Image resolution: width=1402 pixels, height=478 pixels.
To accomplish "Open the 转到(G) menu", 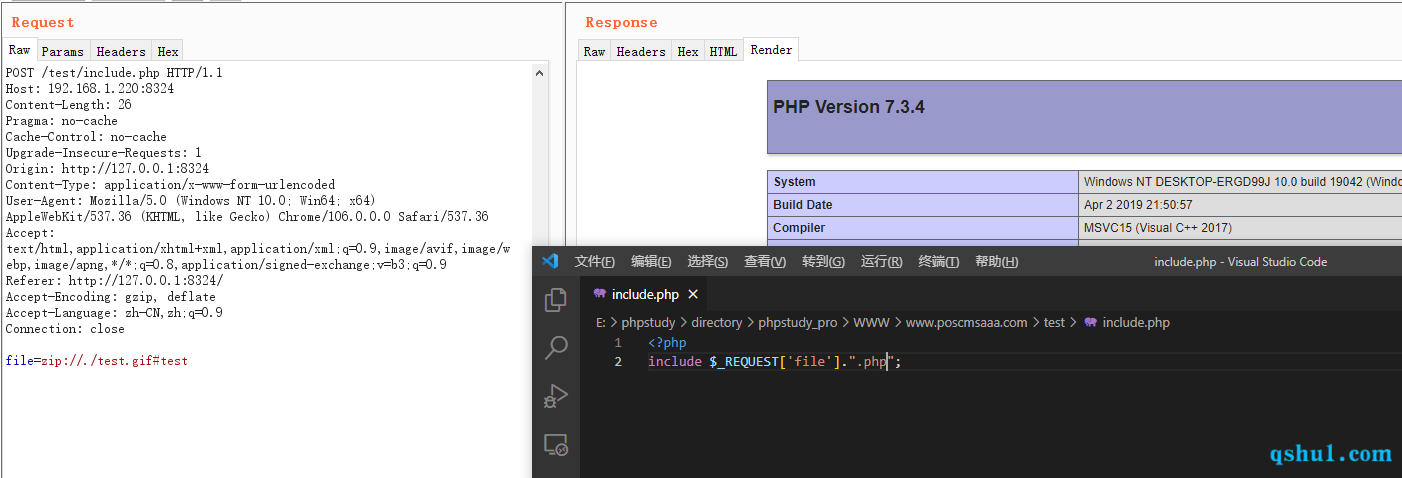I will pyautogui.click(x=823, y=261).
